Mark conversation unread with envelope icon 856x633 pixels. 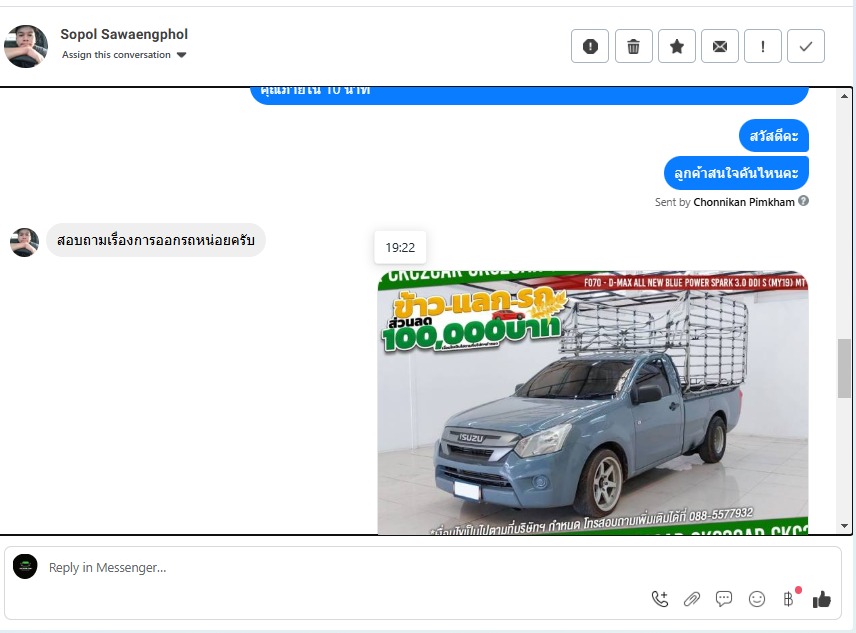tap(720, 46)
